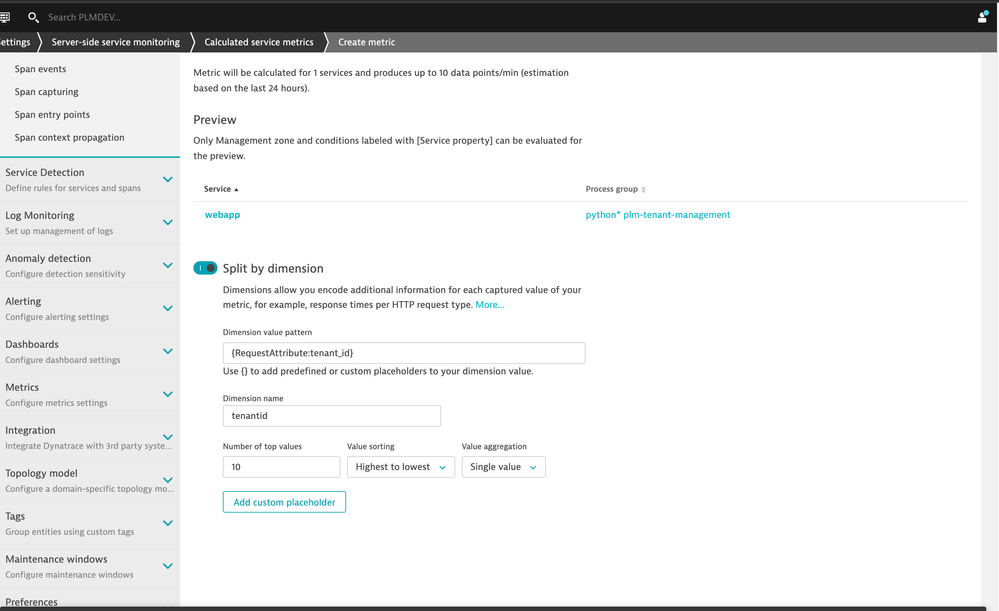
Task: Open the dashboard grid menu icon
Action: click(5, 17)
